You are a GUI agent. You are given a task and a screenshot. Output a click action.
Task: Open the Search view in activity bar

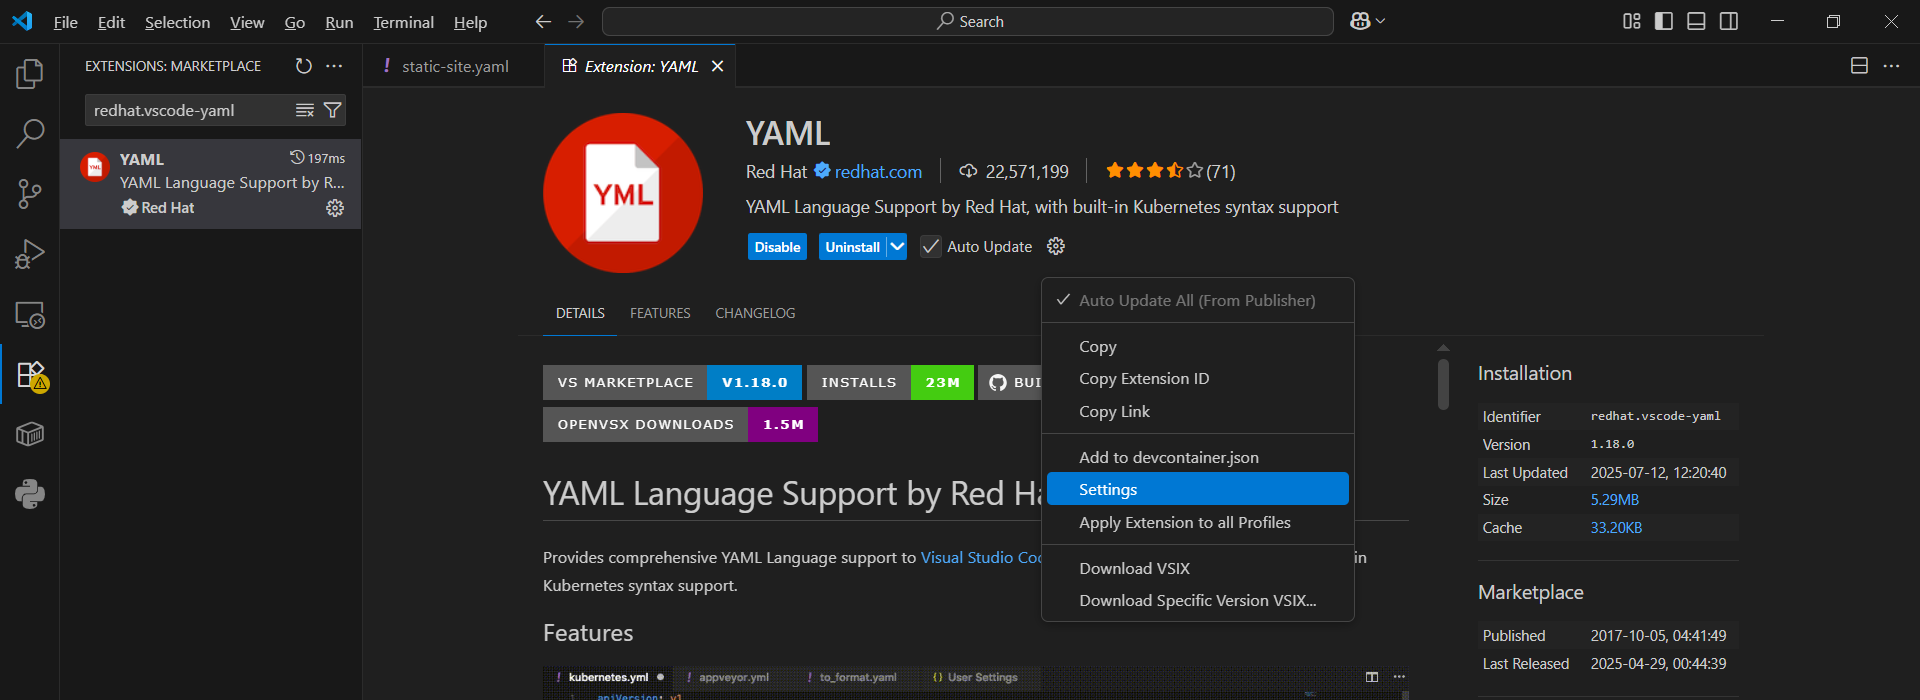[30, 133]
